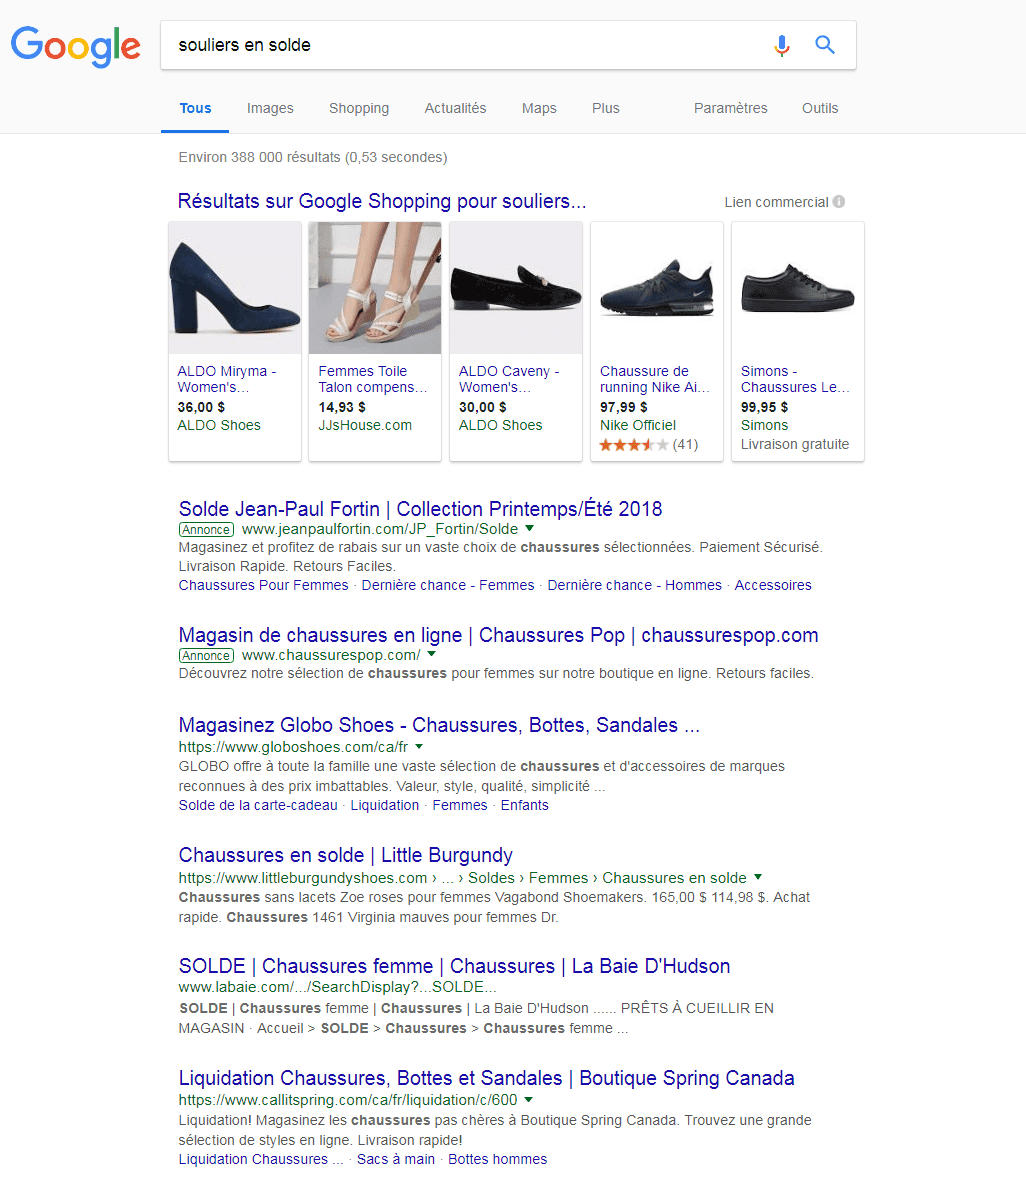This screenshot has height=1194, width=1026.
Task: Open Liquidation Chaussures ... sitelink
Action: [260, 1159]
